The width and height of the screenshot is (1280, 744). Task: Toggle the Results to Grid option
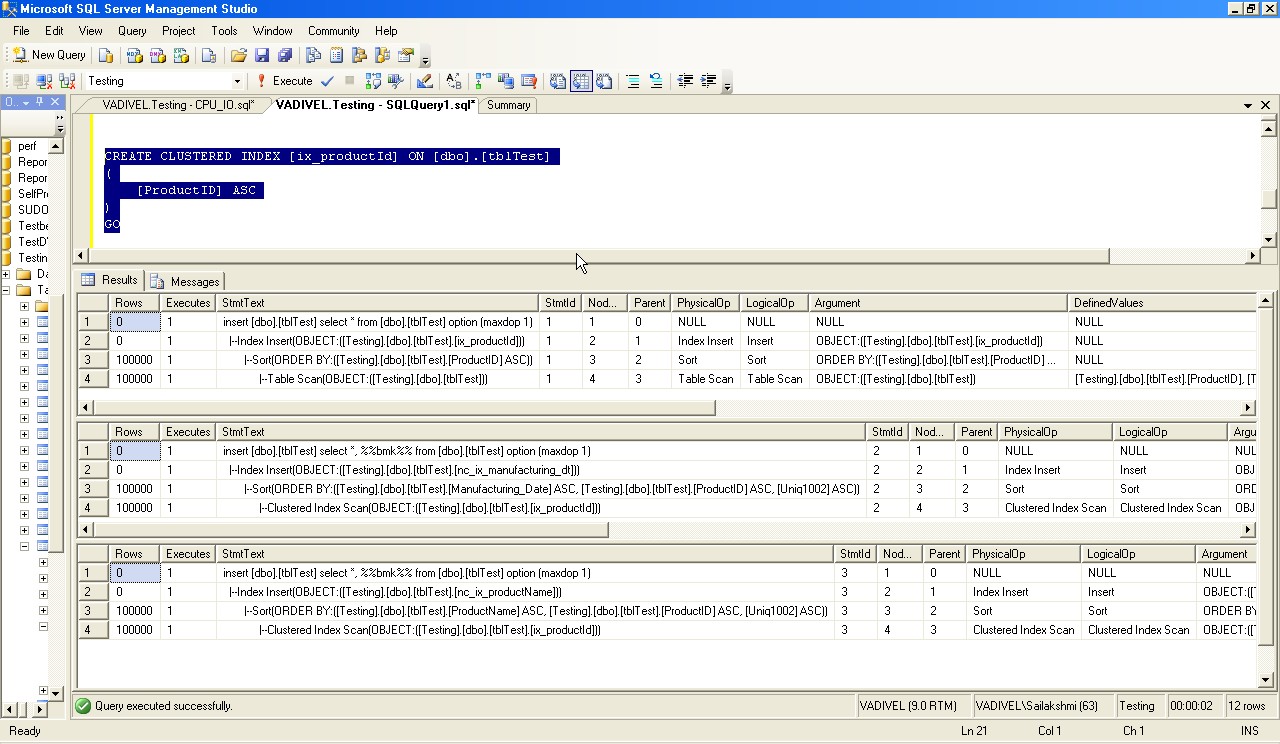pos(581,81)
